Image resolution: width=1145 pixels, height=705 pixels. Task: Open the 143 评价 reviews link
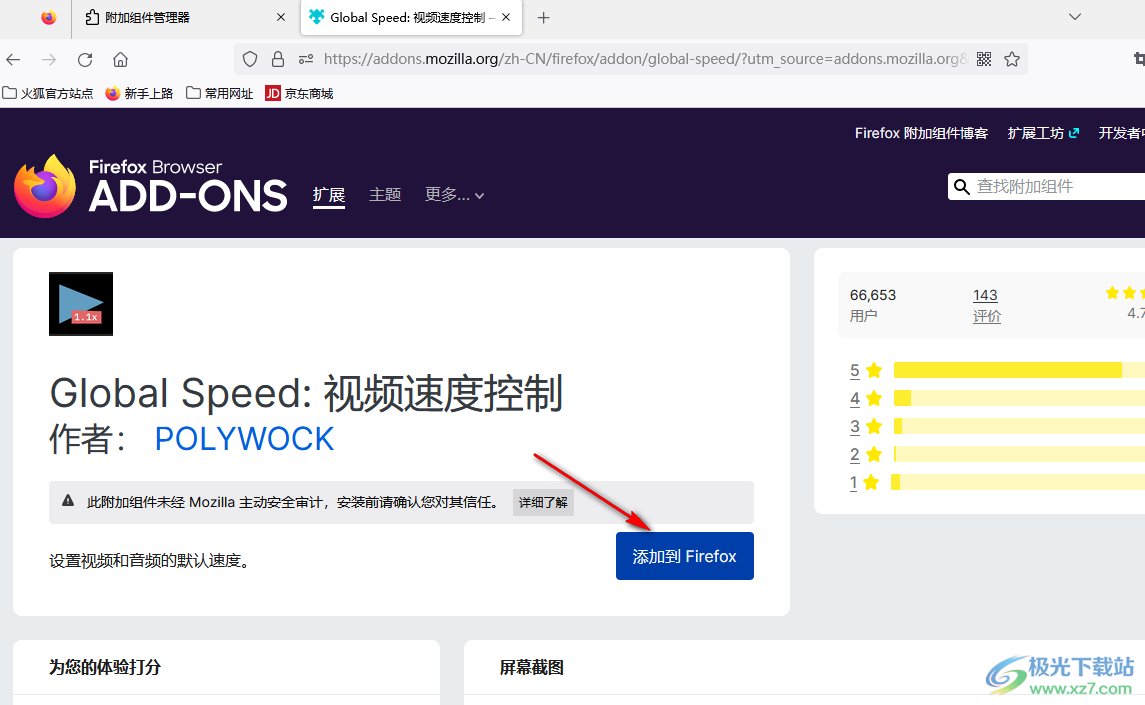coord(987,305)
